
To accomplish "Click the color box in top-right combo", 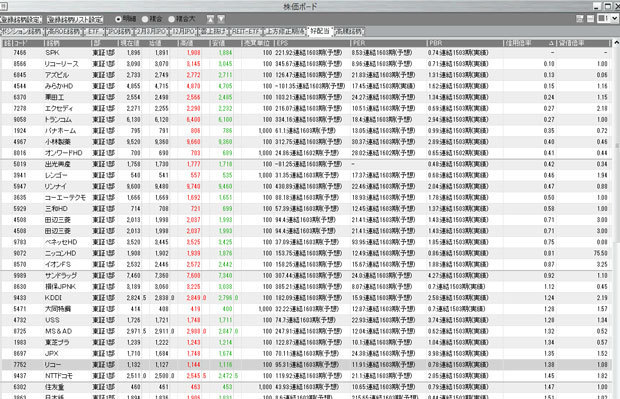I will coord(601,18).
